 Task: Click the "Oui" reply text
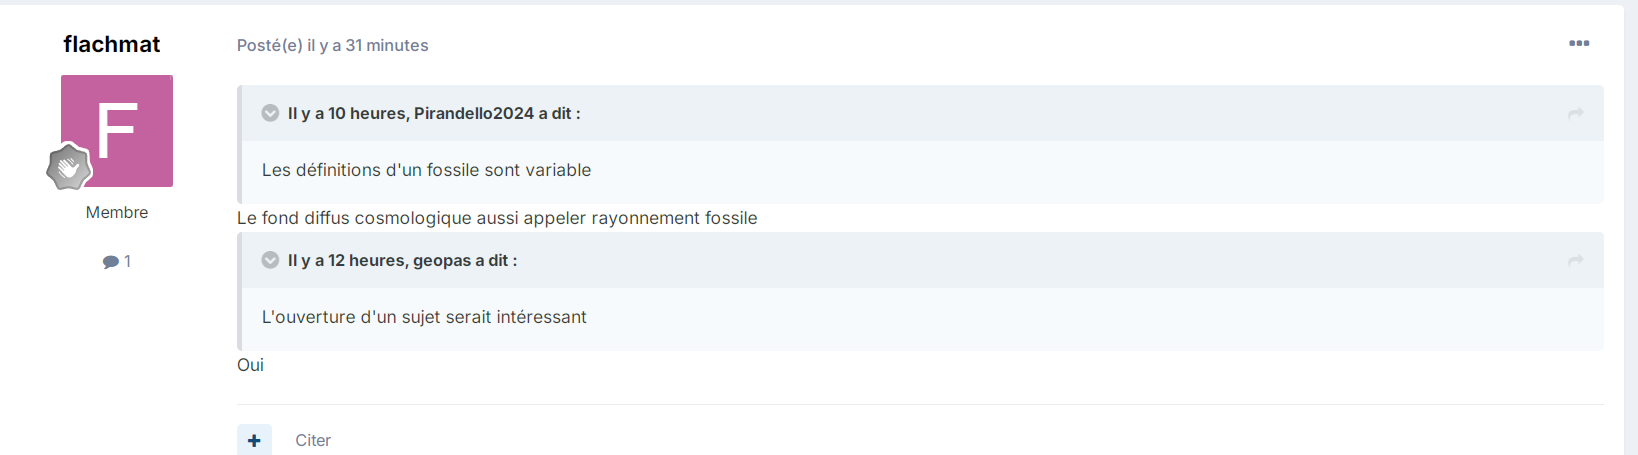(x=250, y=365)
